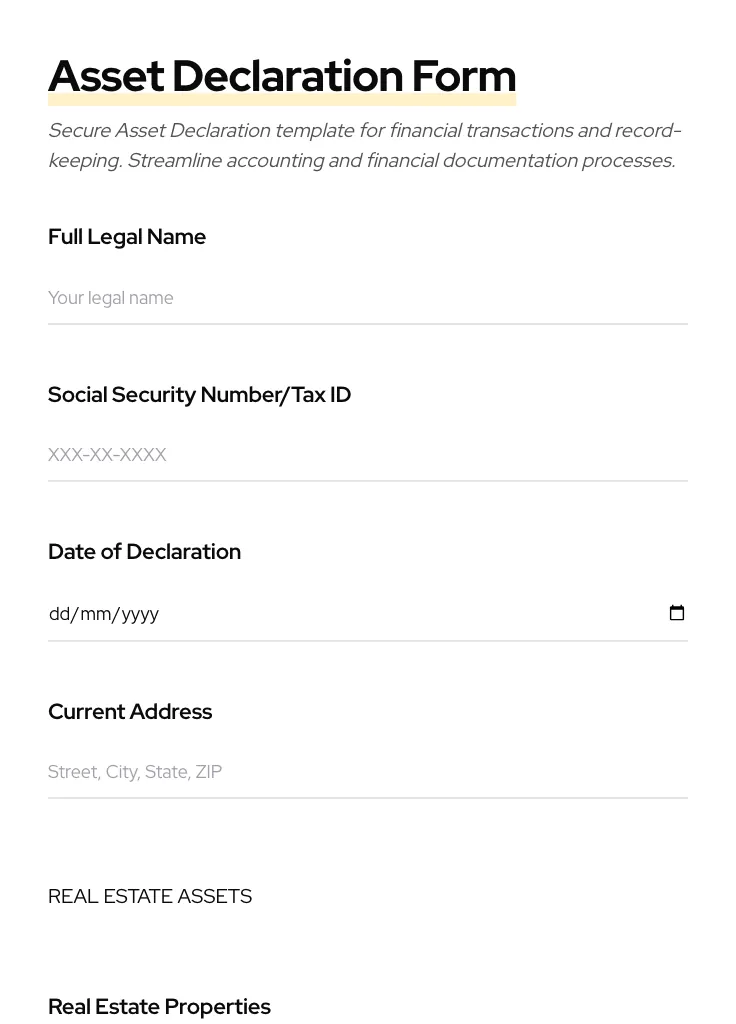Click the Full Legal Name label
The width and height of the screenshot is (736, 1024).
127,237
